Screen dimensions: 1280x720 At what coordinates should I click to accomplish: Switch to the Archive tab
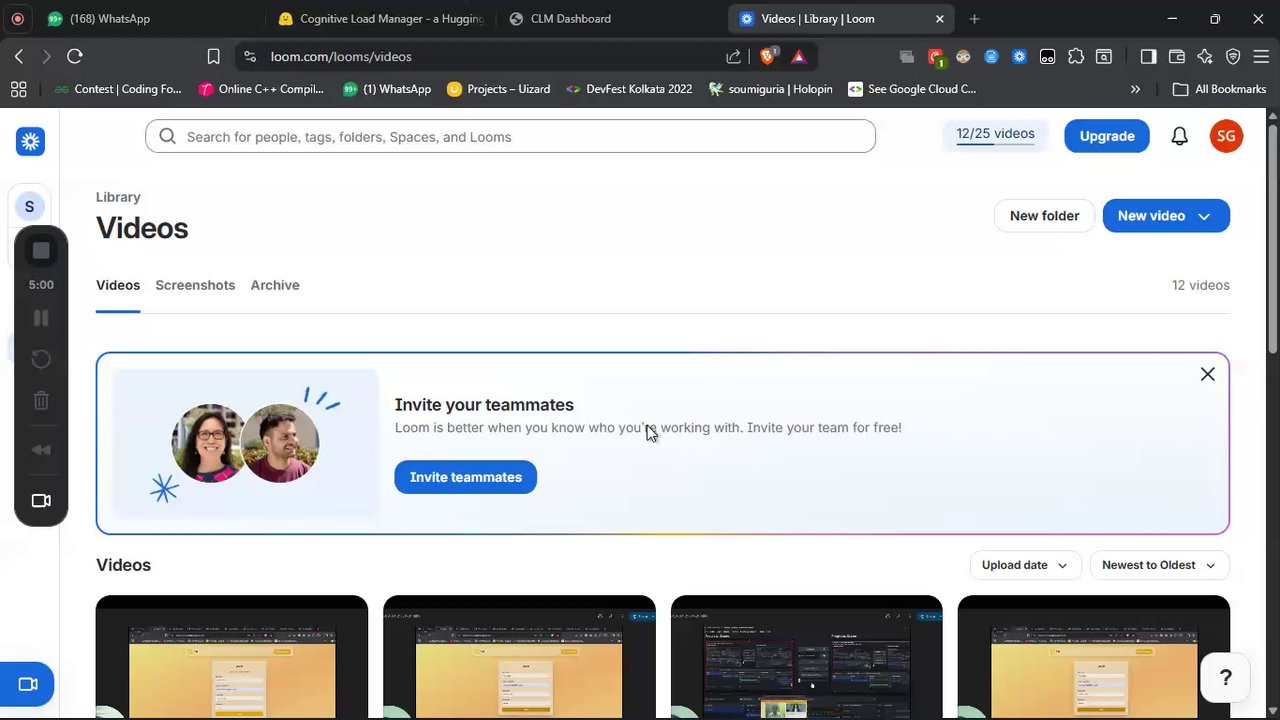275,285
